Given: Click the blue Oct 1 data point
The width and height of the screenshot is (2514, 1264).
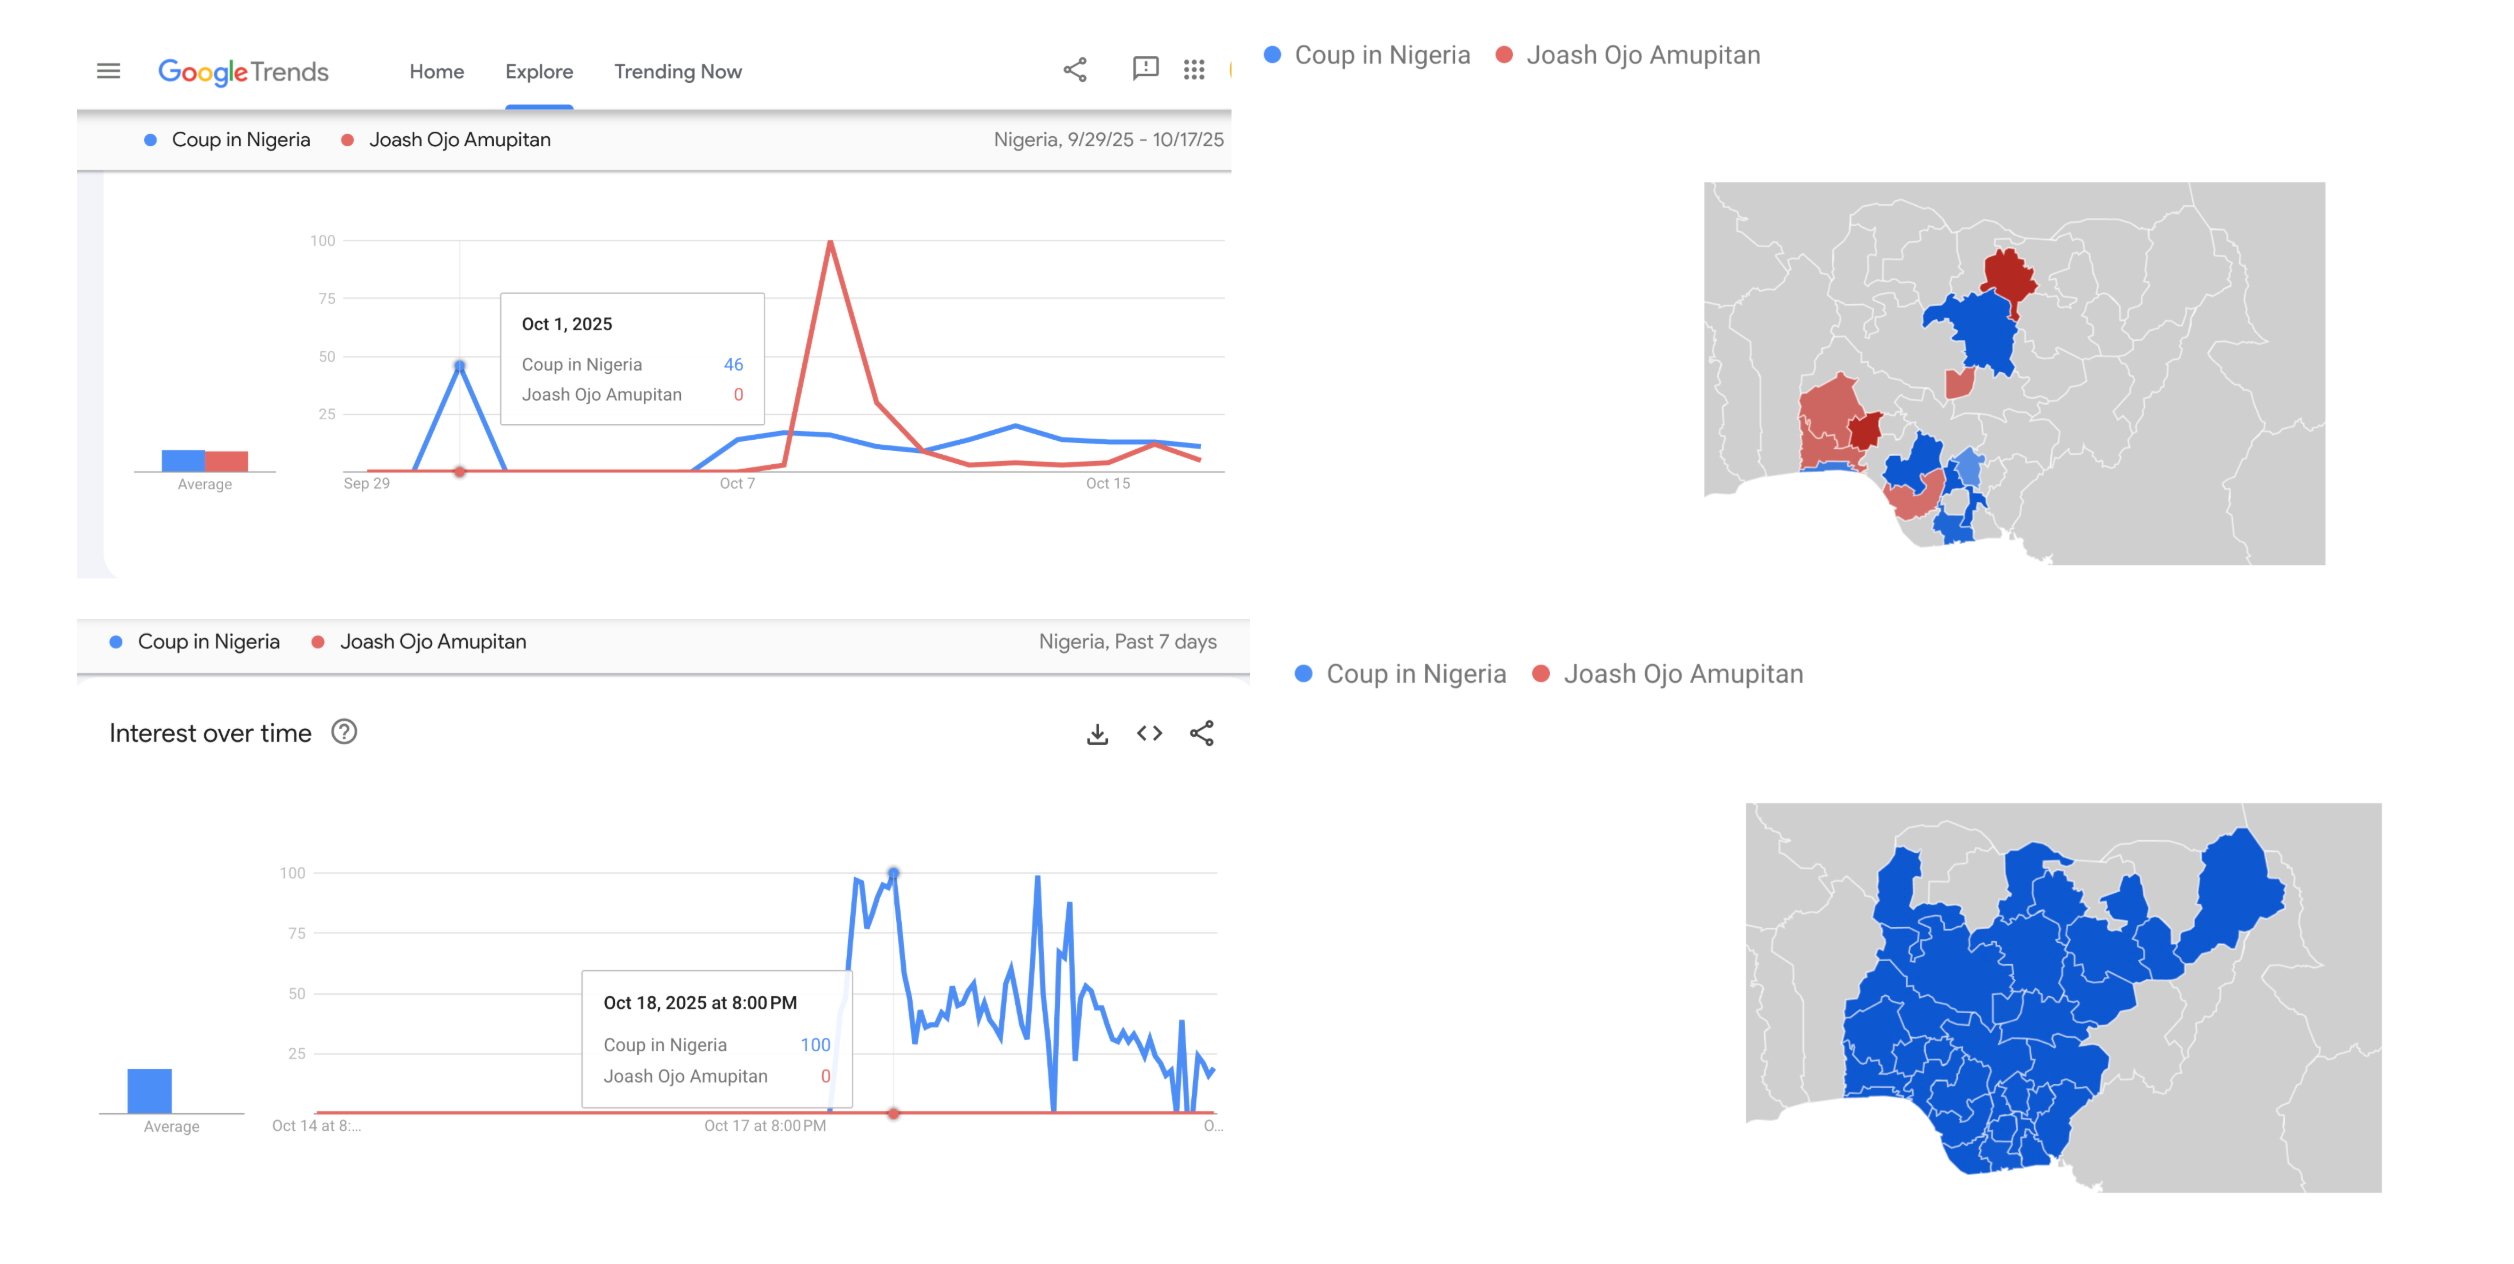Looking at the screenshot, I should tap(459, 366).
